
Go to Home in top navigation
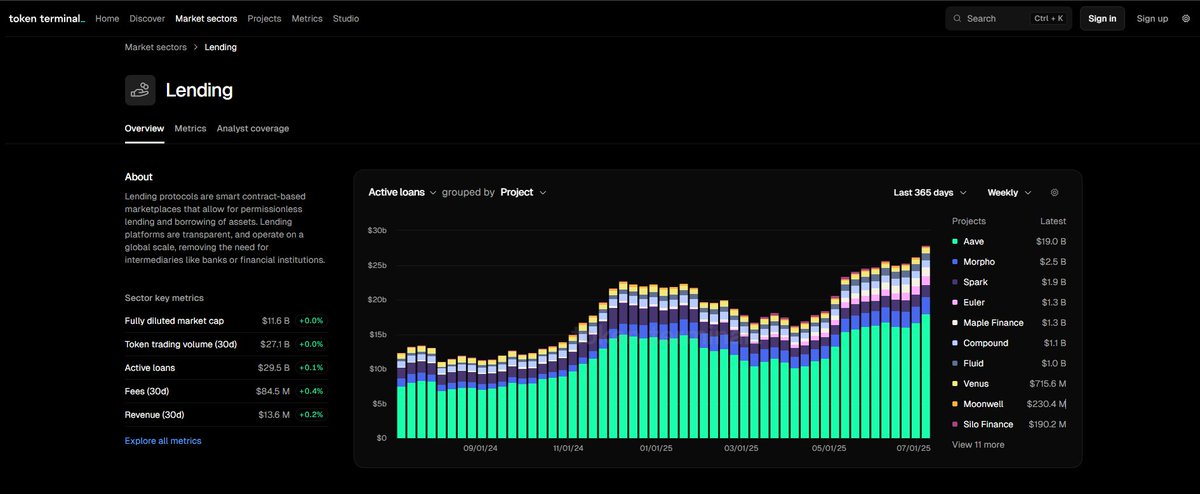107,18
